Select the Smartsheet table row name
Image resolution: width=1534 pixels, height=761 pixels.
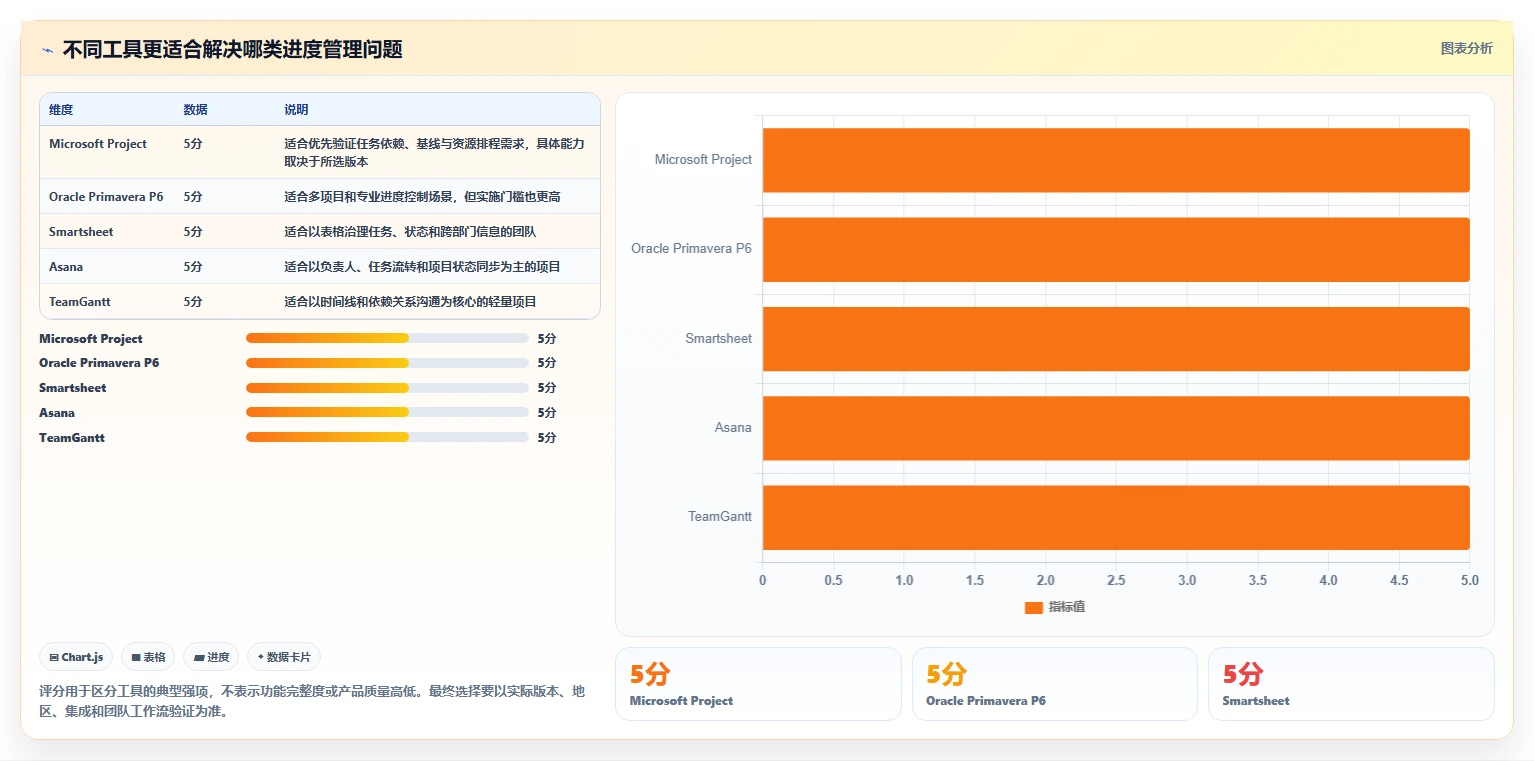pos(81,232)
